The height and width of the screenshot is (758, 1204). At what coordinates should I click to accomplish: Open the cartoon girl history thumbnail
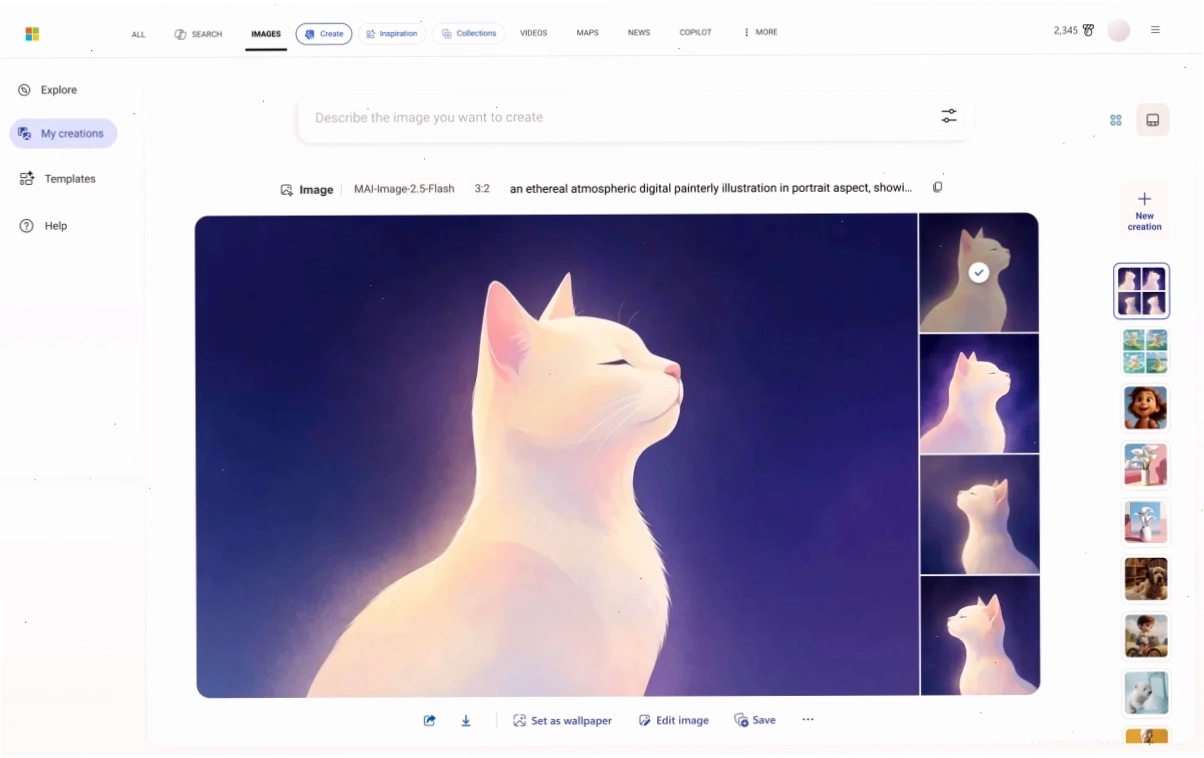1145,408
